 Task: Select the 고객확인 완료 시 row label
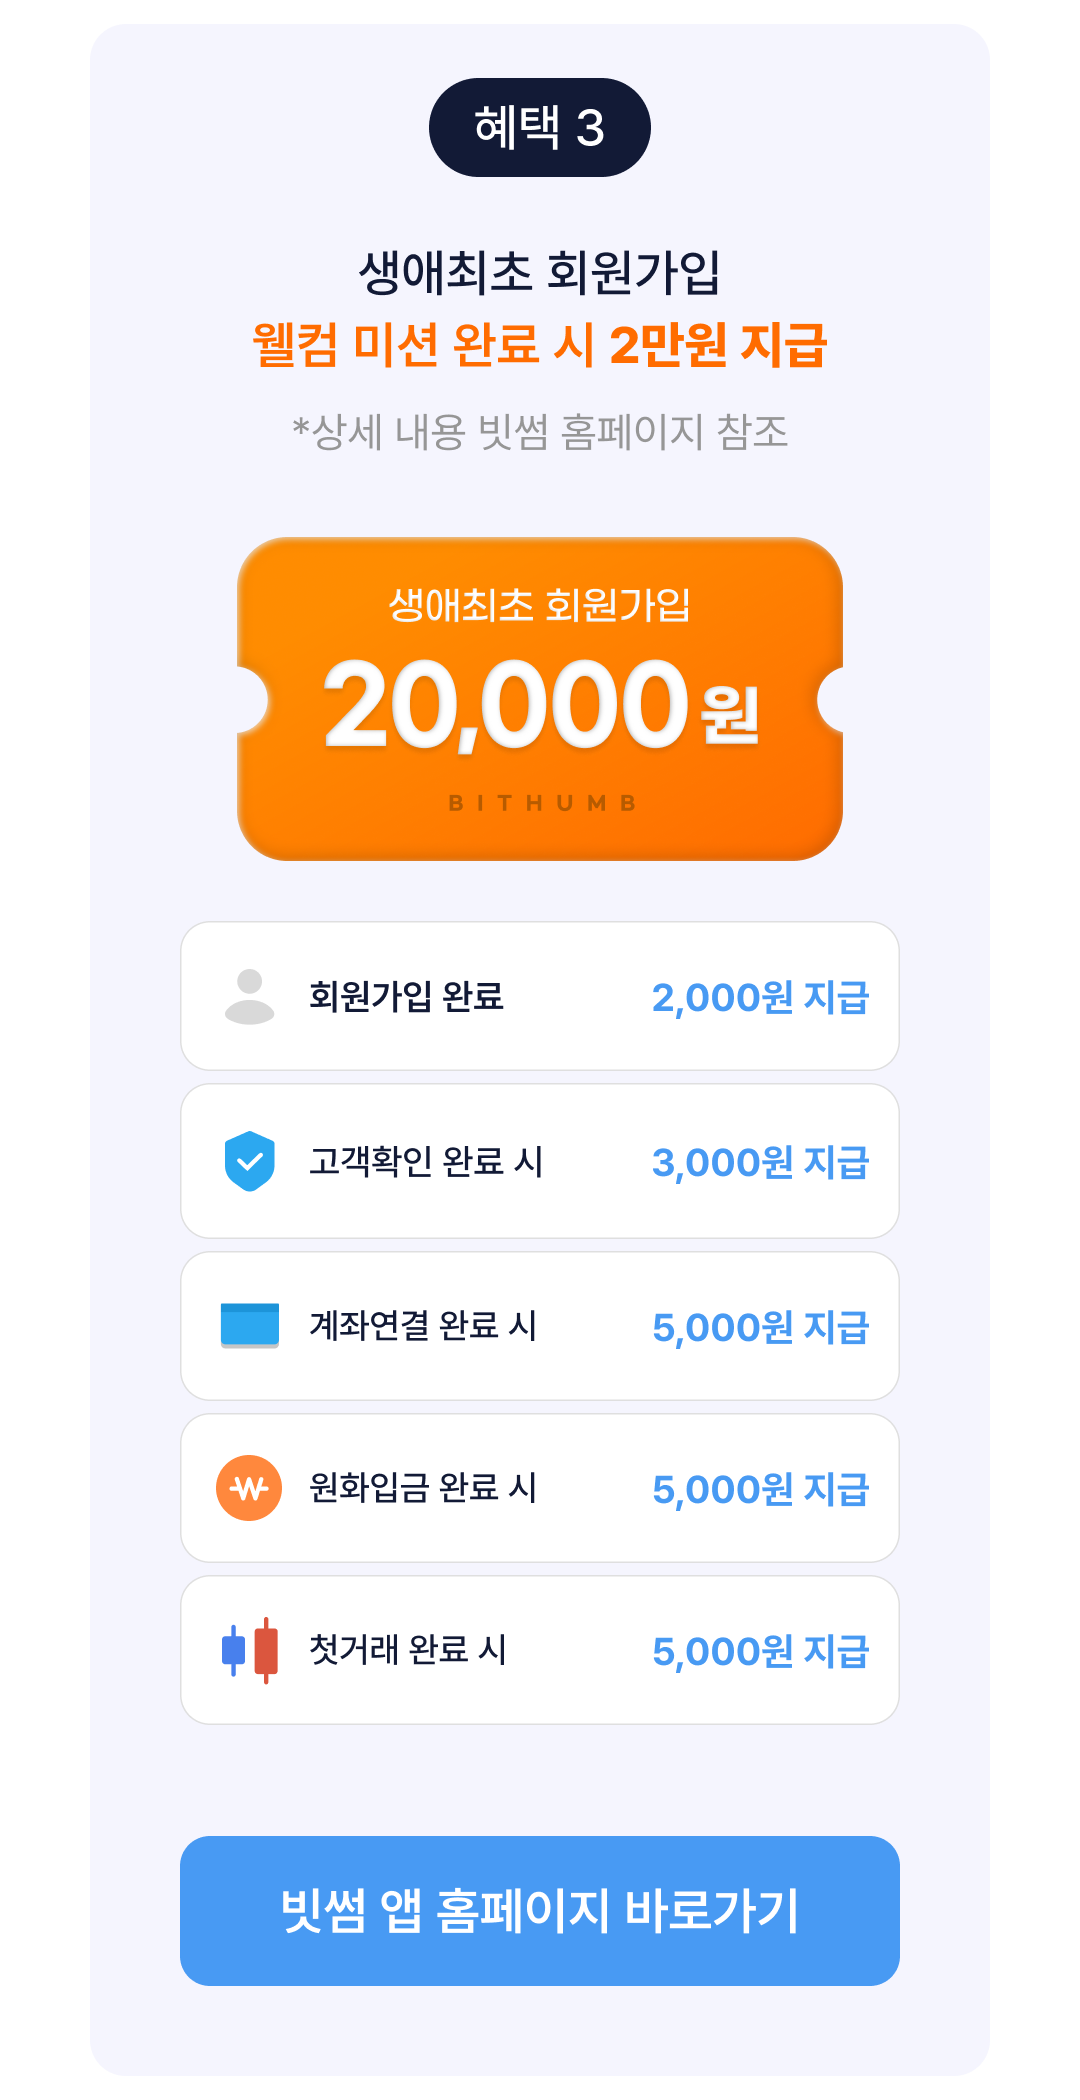[426, 1161]
